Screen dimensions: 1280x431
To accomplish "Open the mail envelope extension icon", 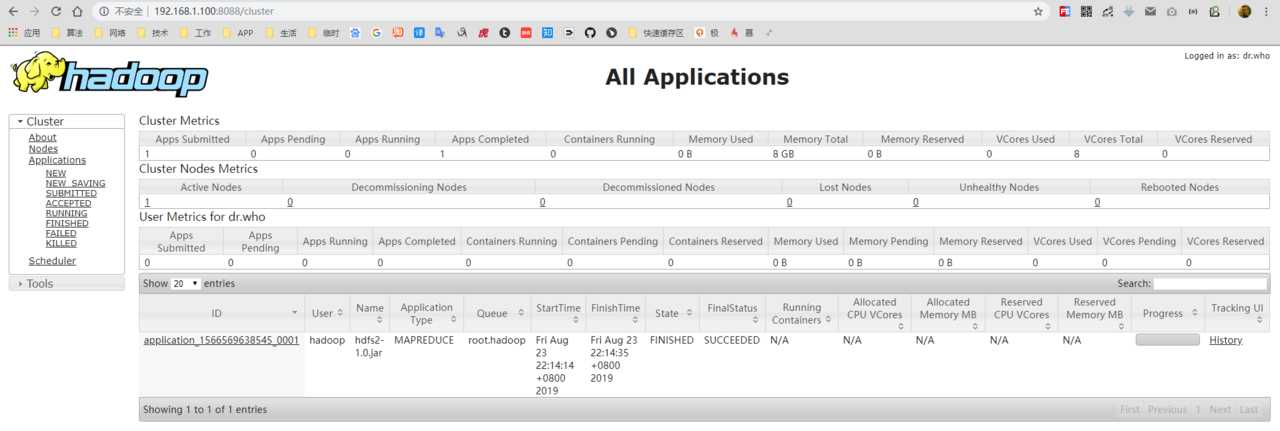I will coord(1150,11).
